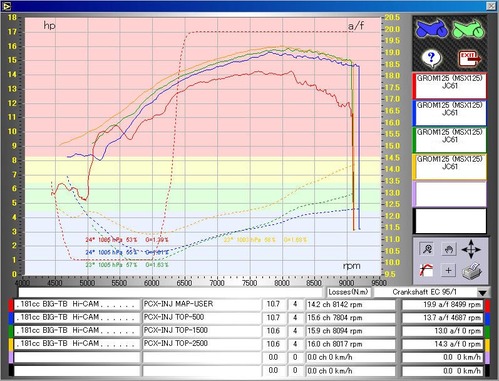This screenshot has height=381, width=499.
Task: Click the blue motorcycle icon
Action: point(431,29)
